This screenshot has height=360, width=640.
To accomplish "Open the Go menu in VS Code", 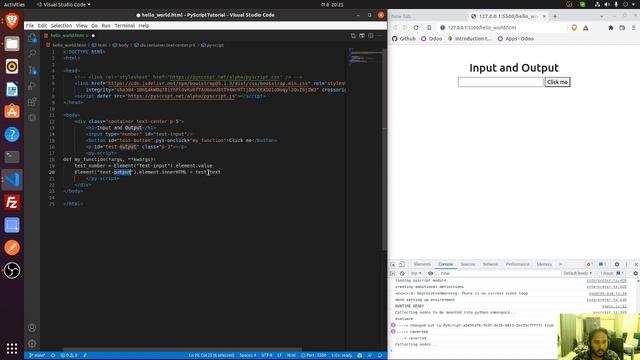I will point(94,25).
